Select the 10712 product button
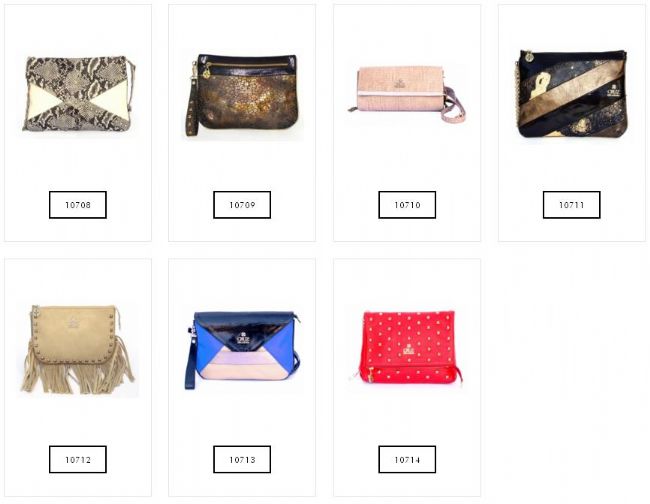 click(x=78, y=459)
